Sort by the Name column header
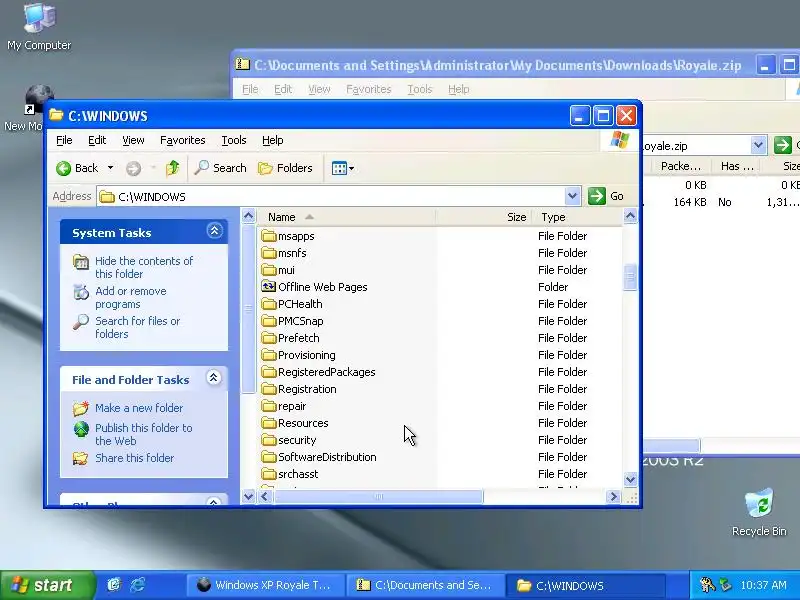 pos(346,217)
